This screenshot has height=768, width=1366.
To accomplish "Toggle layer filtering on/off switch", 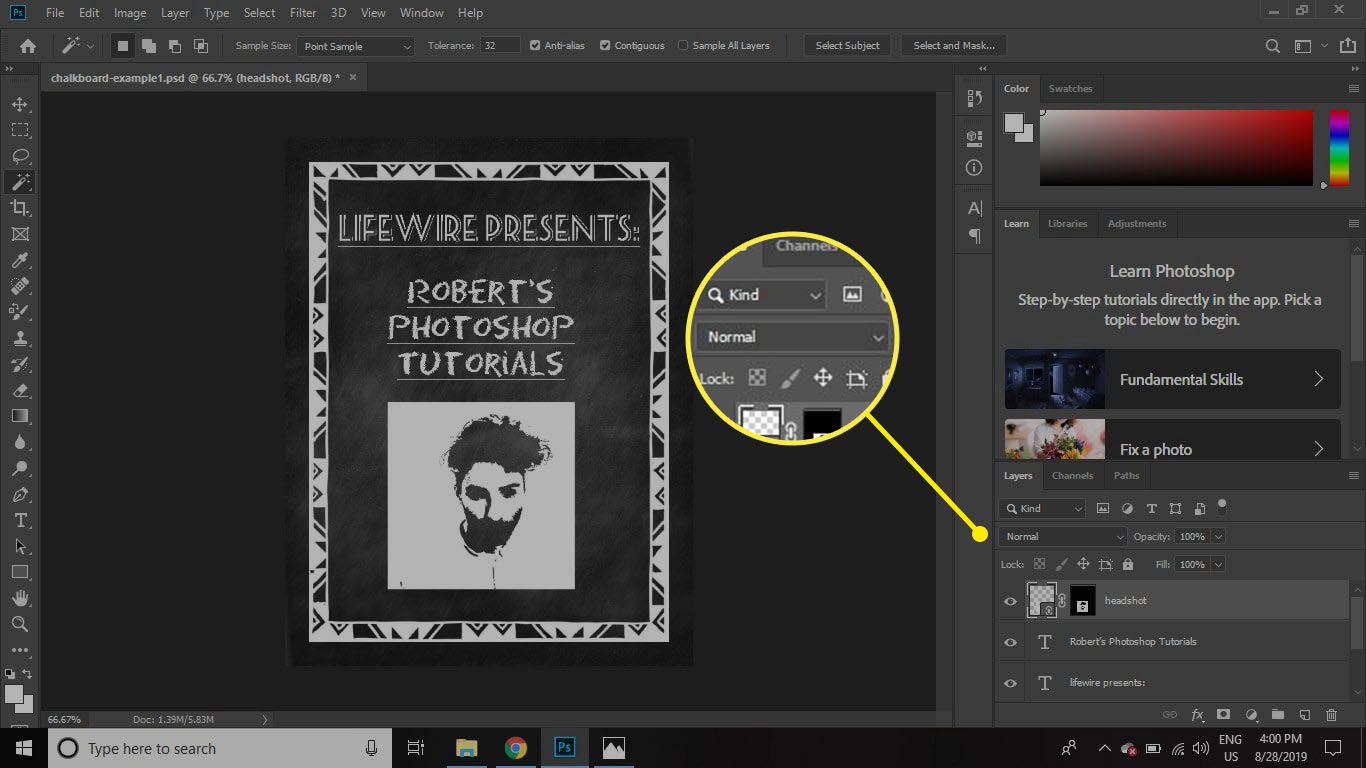I will 1222,505.
